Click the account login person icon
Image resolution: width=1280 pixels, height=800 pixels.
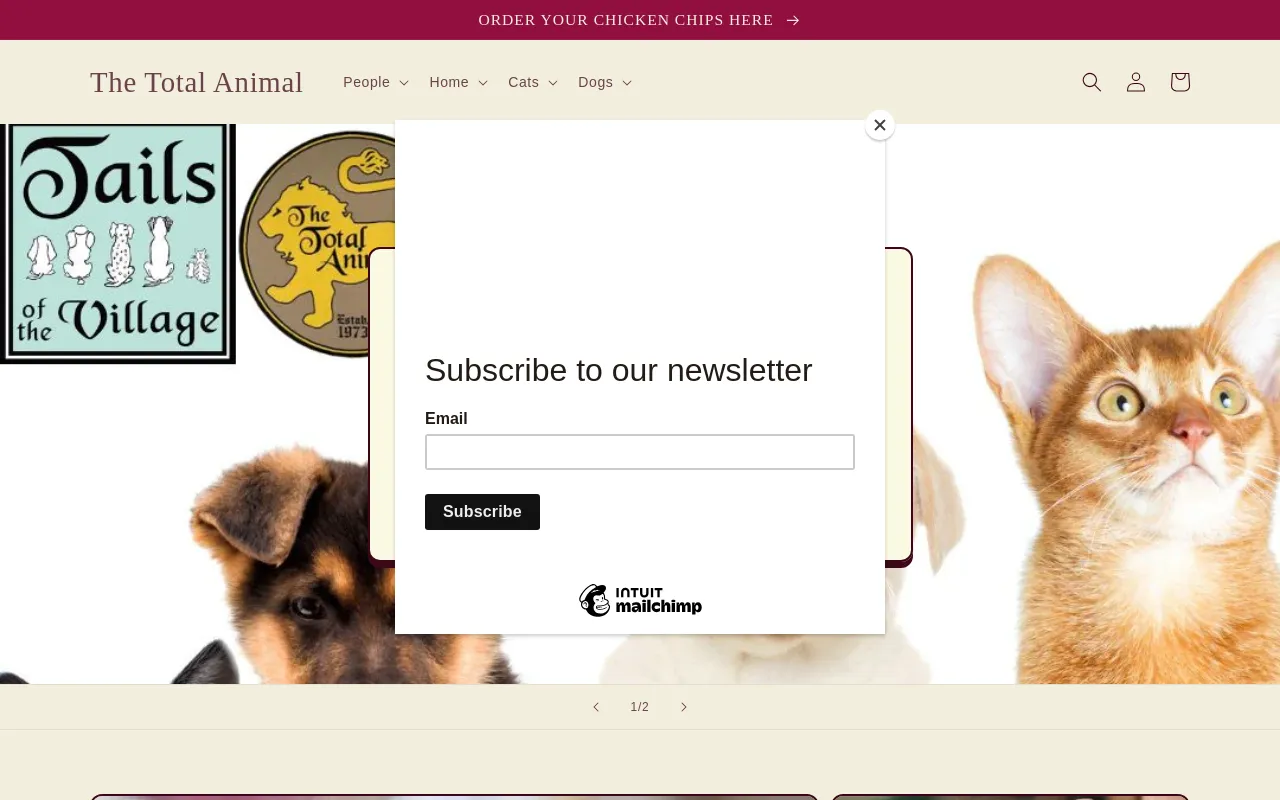point(1136,82)
